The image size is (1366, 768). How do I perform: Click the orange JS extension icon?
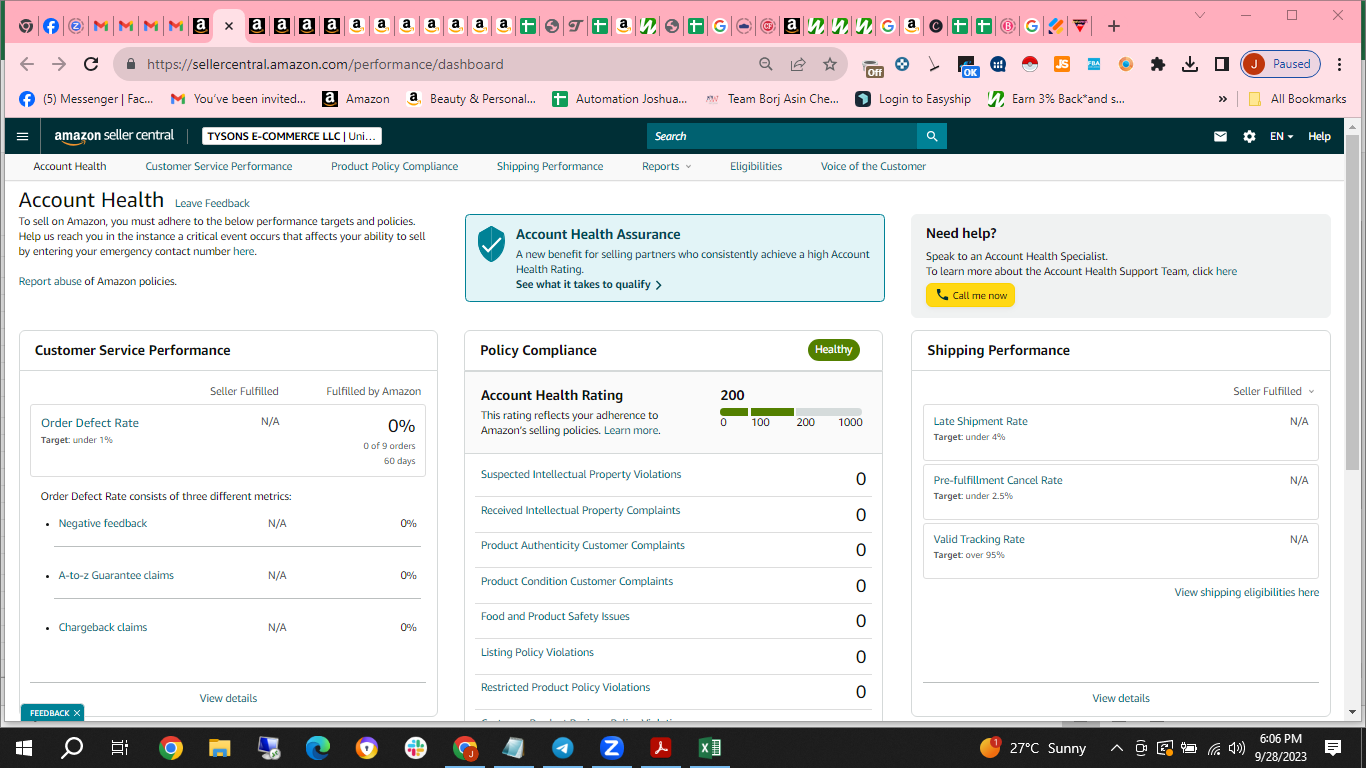point(1062,64)
